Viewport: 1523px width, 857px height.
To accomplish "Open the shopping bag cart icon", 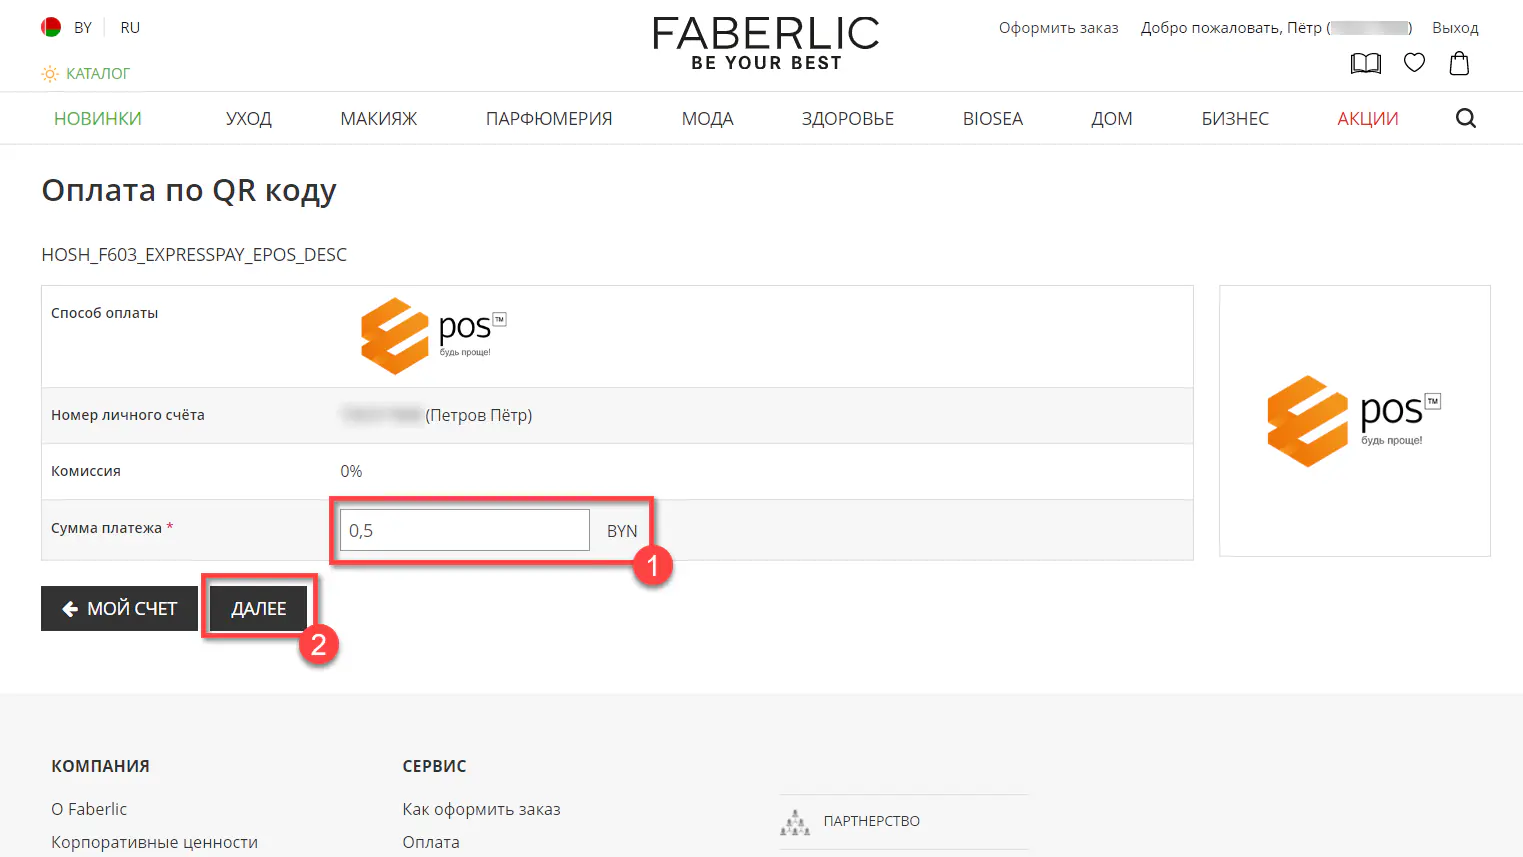I will [1459, 64].
